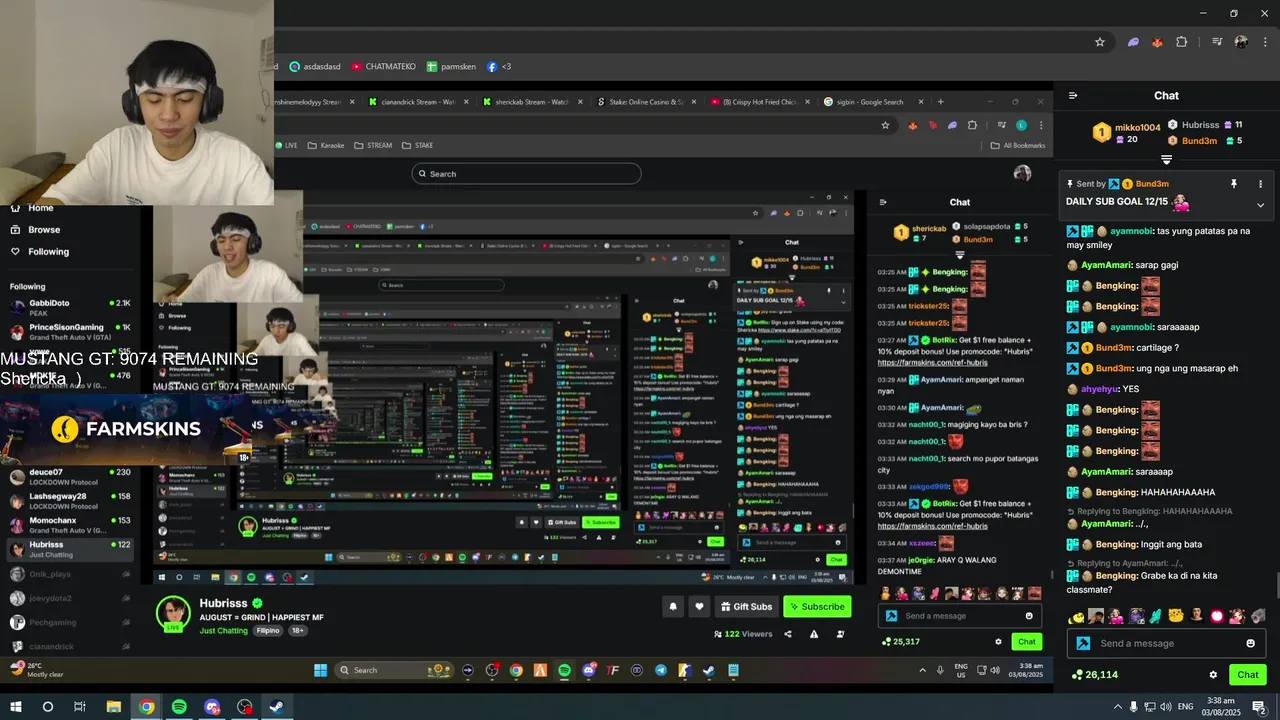The image size is (1280, 720).
Task: Click the report warning triangle icon
Action: [814, 634]
